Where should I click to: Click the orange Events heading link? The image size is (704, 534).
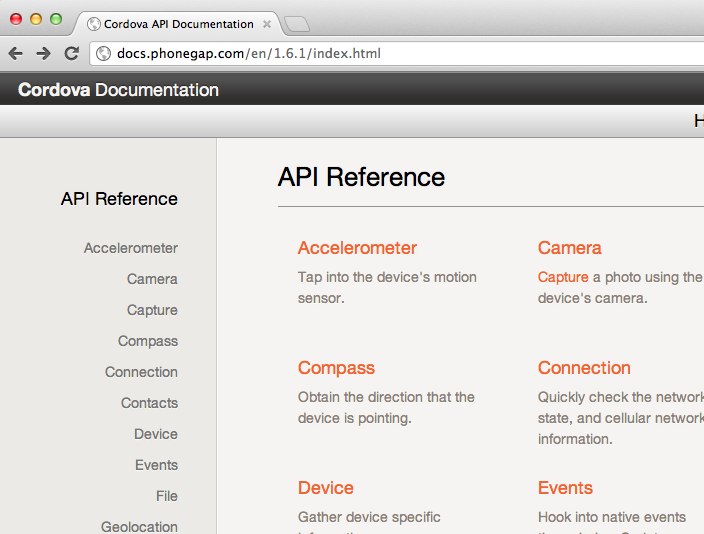tap(565, 488)
